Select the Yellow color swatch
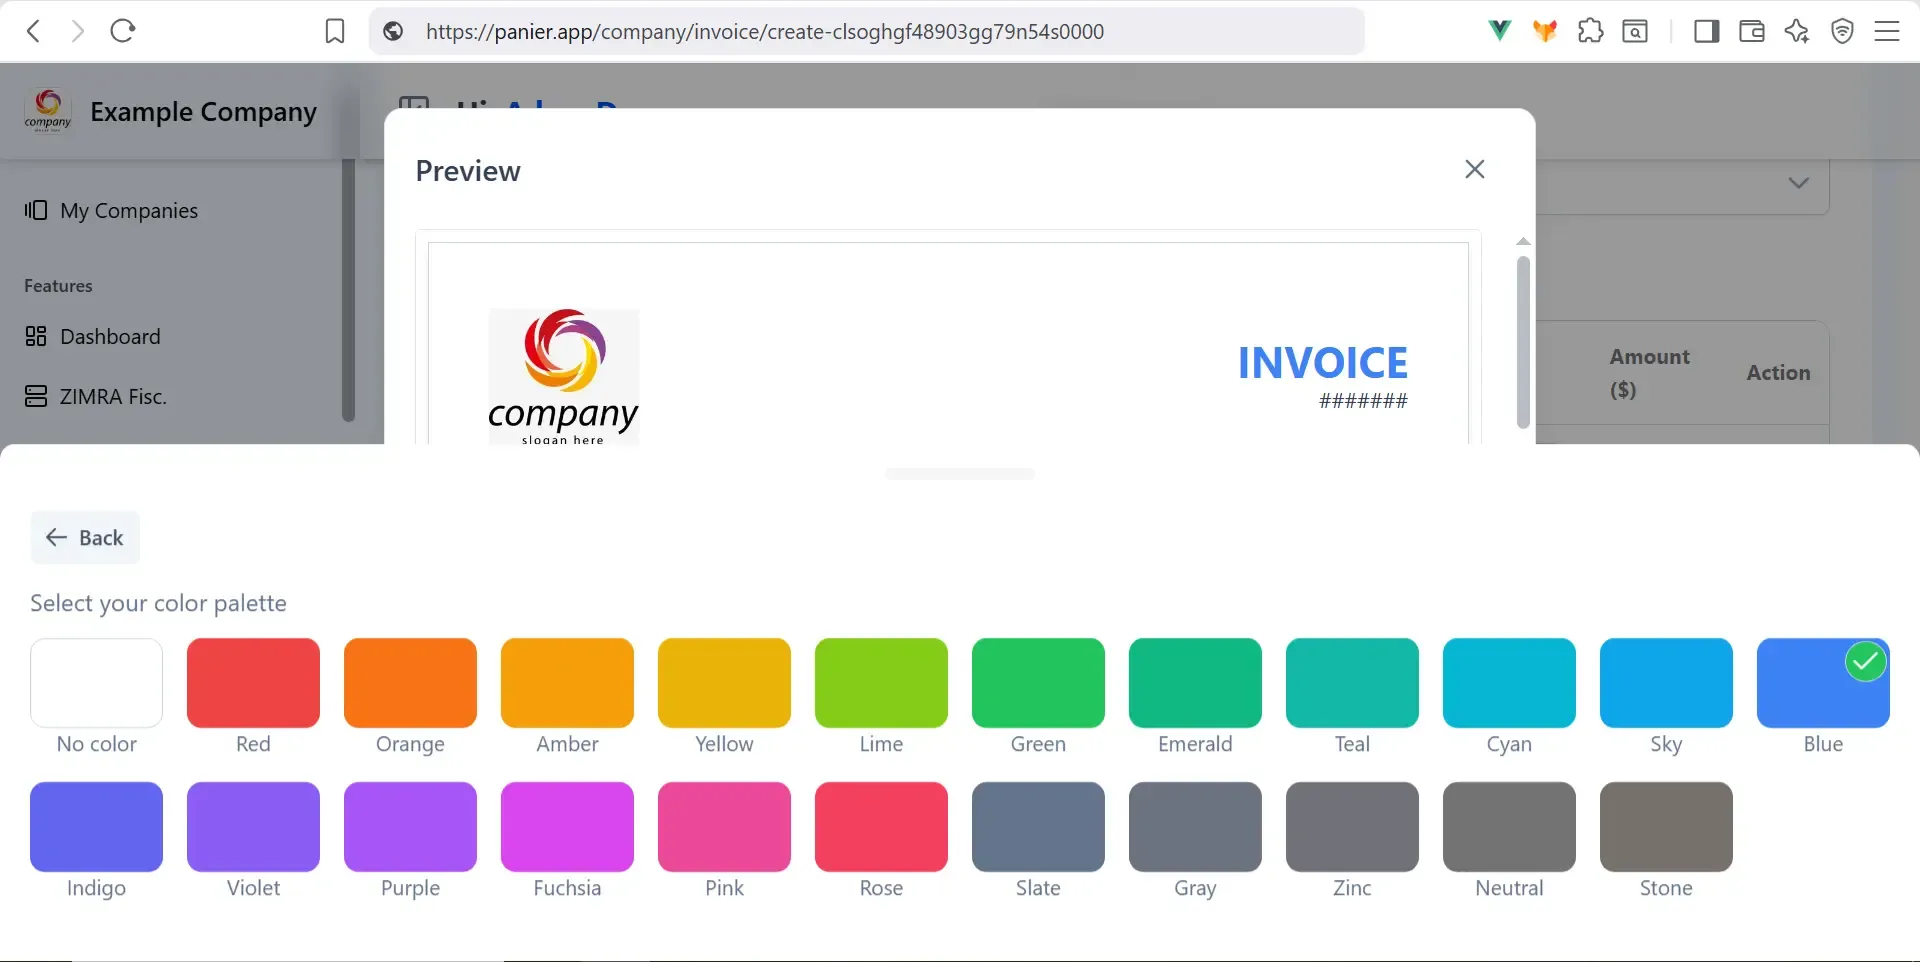This screenshot has width=1920, height=962. [725, 683]
